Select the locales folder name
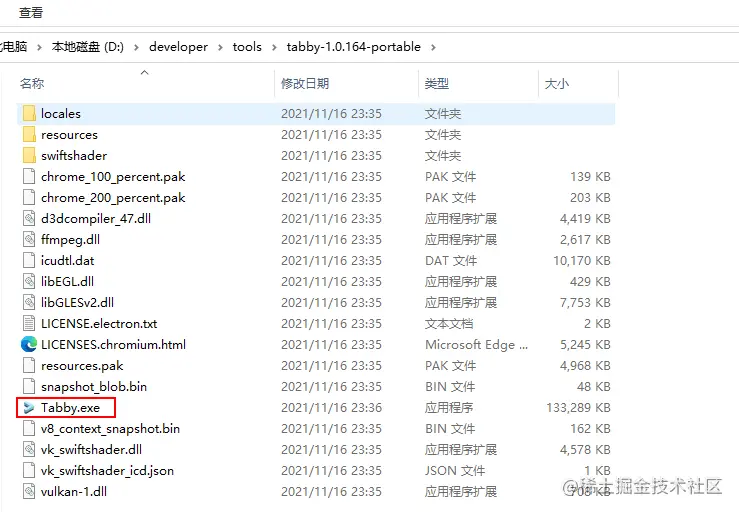 (61, 114)
